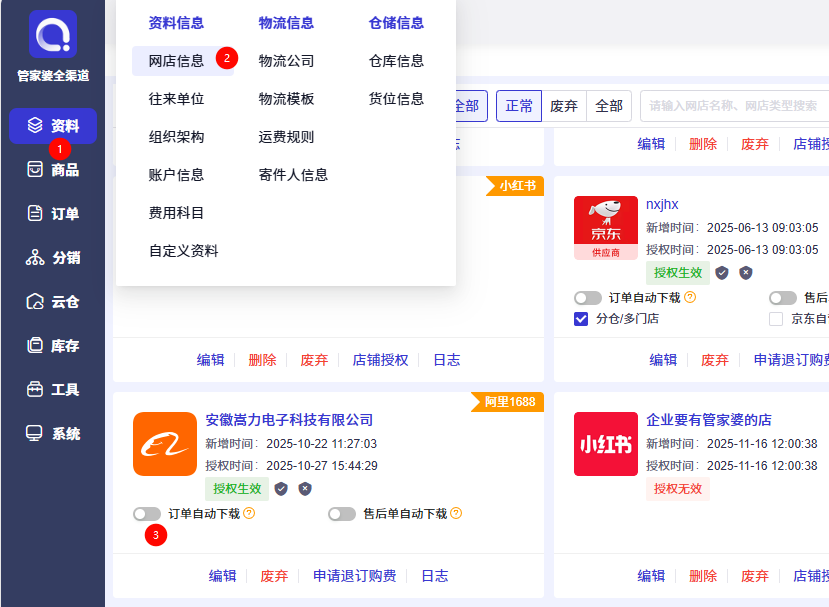Image resolution: width=829 pixels, height=607 pixels.
Task: Select 运费规则 menu item
Action: pyautogui.click(x=286, y=137)
